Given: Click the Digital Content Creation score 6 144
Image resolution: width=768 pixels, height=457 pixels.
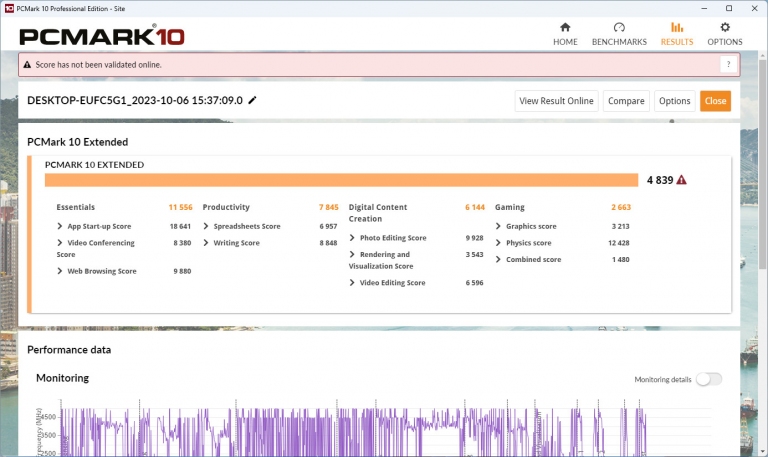Looking at the screenshot, I should click(x=475, y=207).
